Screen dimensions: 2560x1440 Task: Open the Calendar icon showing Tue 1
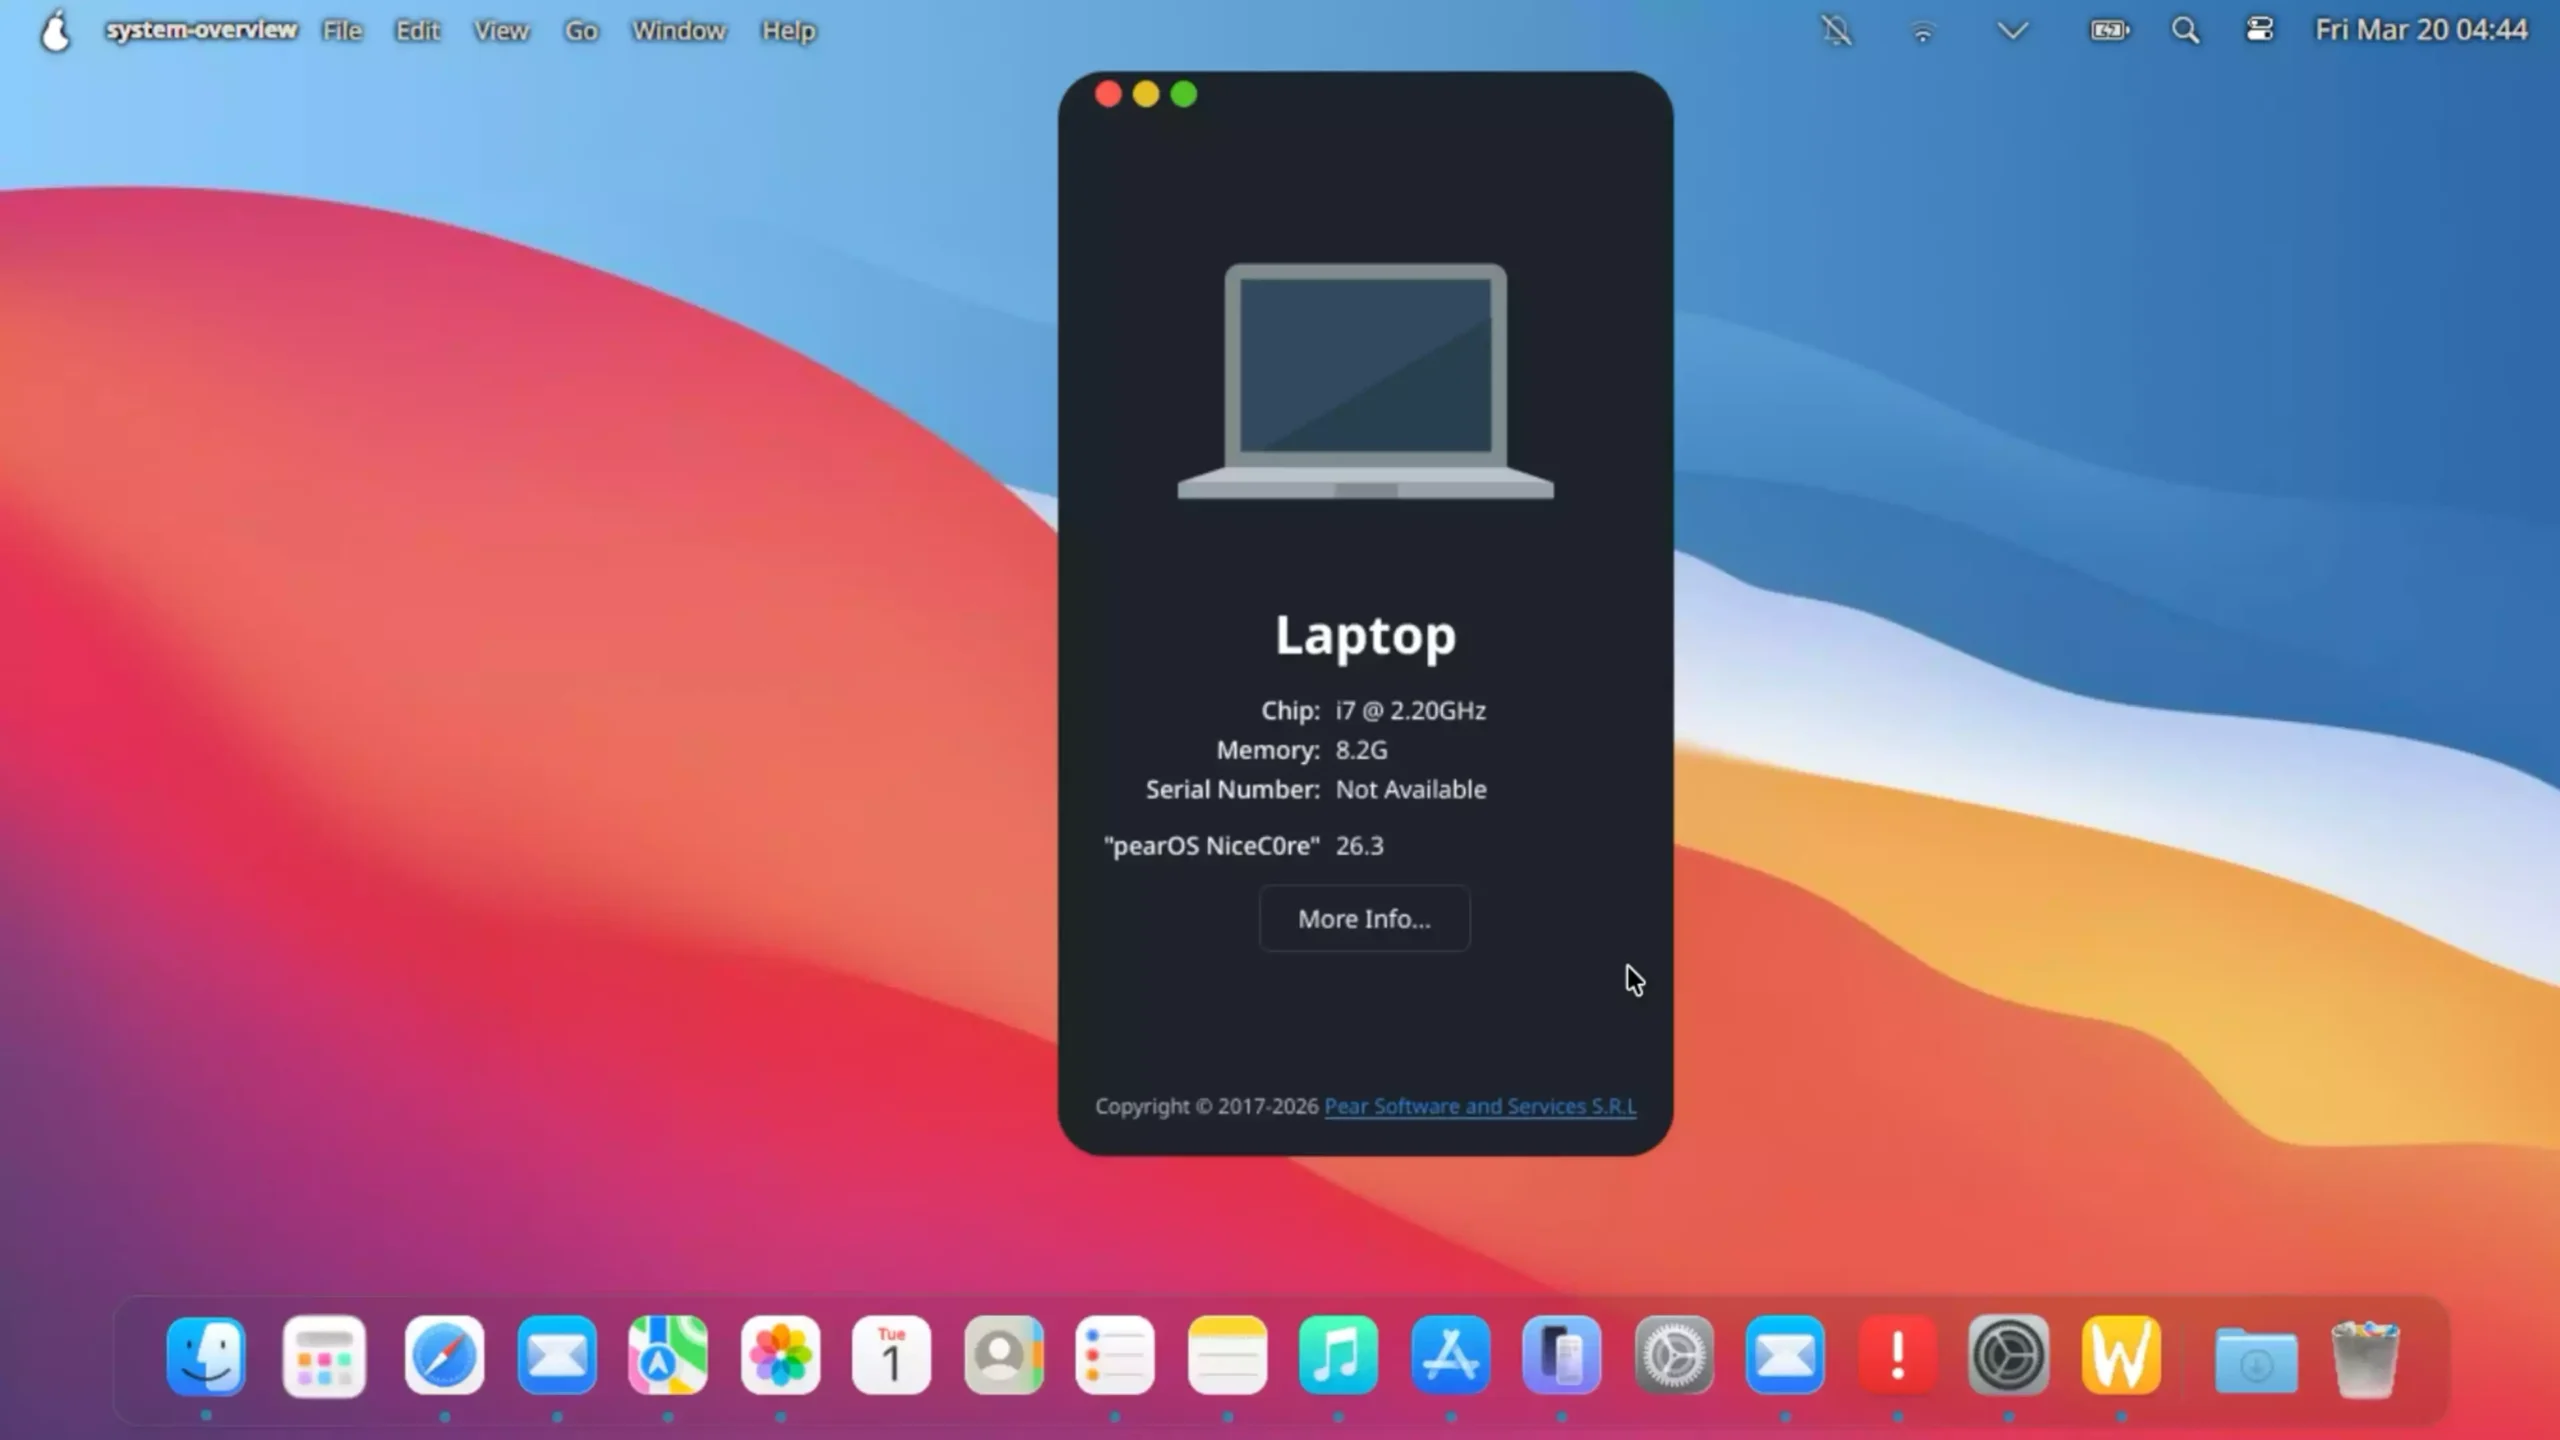[891, 1356]
